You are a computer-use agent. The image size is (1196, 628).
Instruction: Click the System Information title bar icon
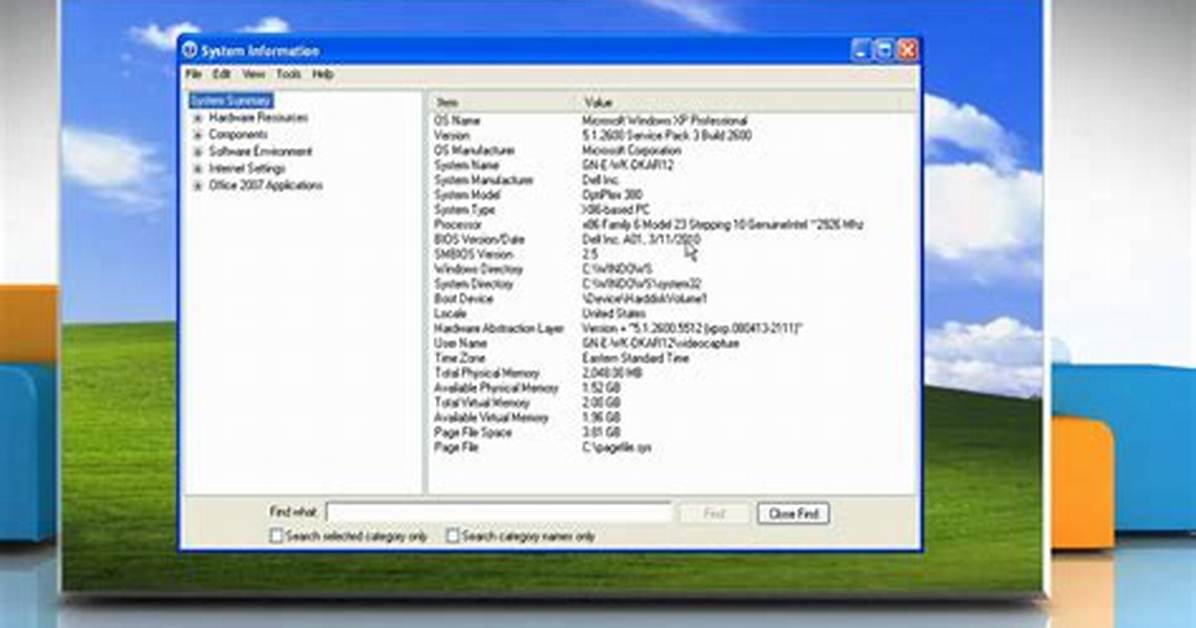[x=189, y=50]
